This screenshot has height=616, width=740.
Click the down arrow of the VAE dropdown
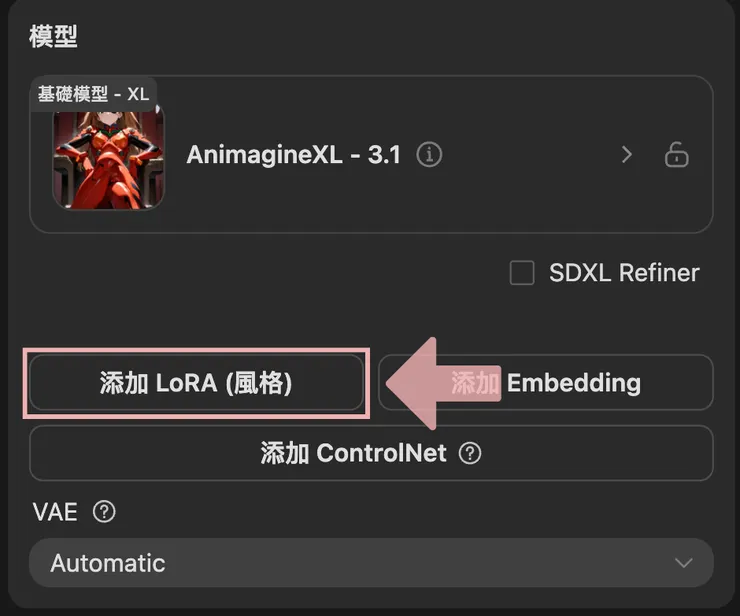coord(684,563)
